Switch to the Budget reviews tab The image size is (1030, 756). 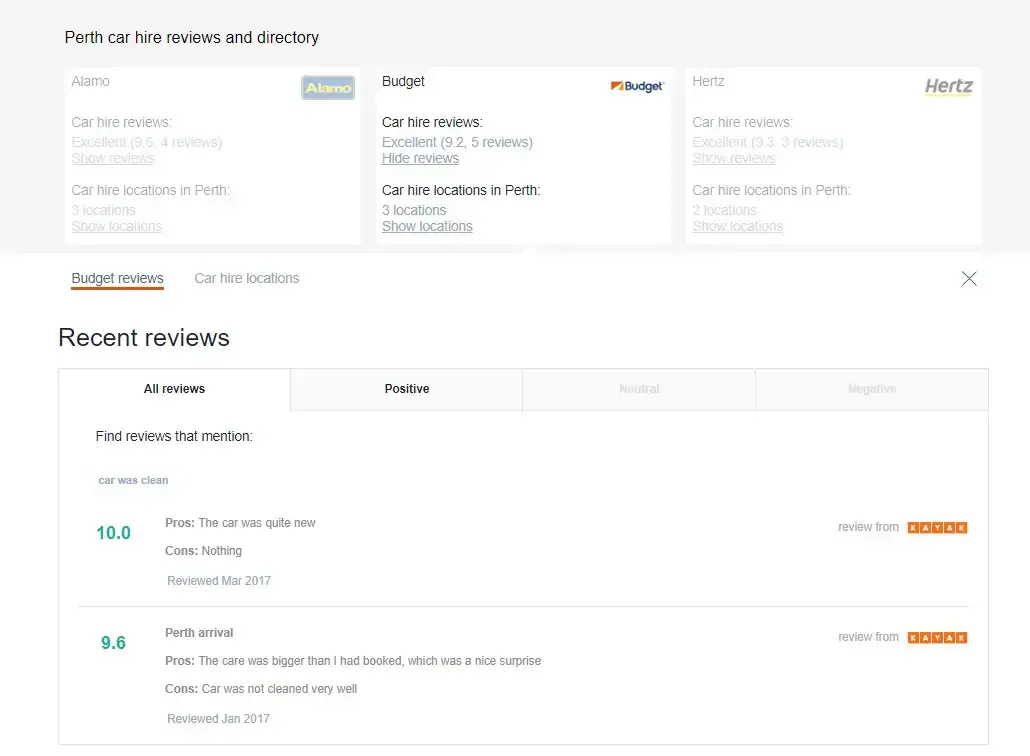(118, 278)
